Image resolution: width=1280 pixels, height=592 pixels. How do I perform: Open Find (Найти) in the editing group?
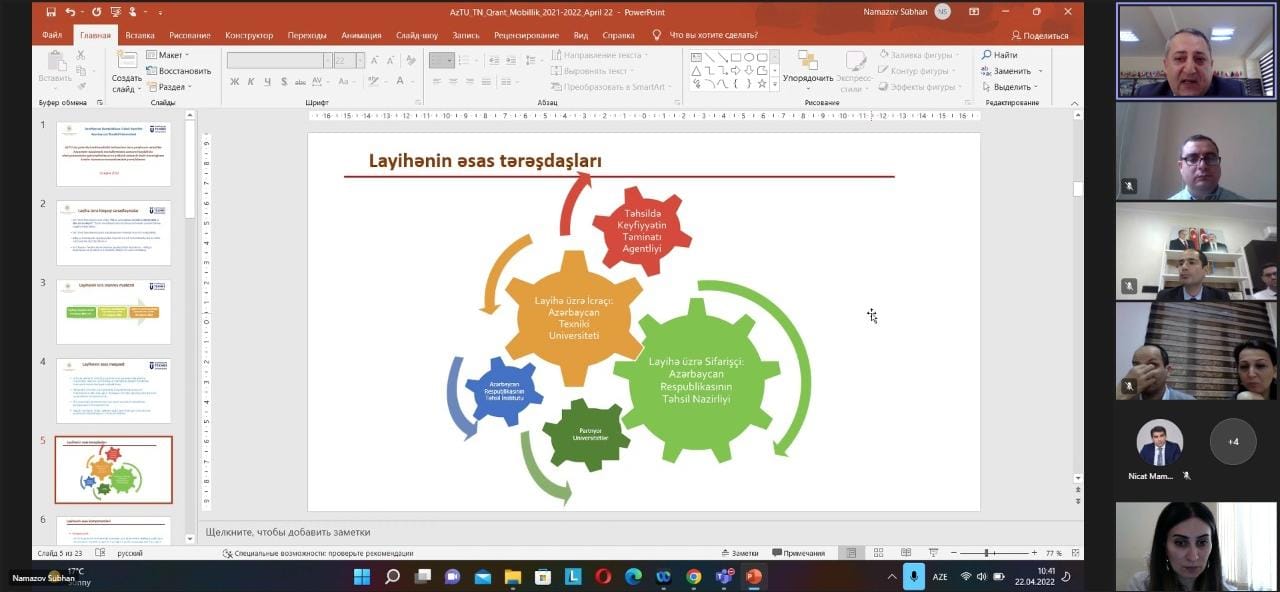tap(999, 55)
